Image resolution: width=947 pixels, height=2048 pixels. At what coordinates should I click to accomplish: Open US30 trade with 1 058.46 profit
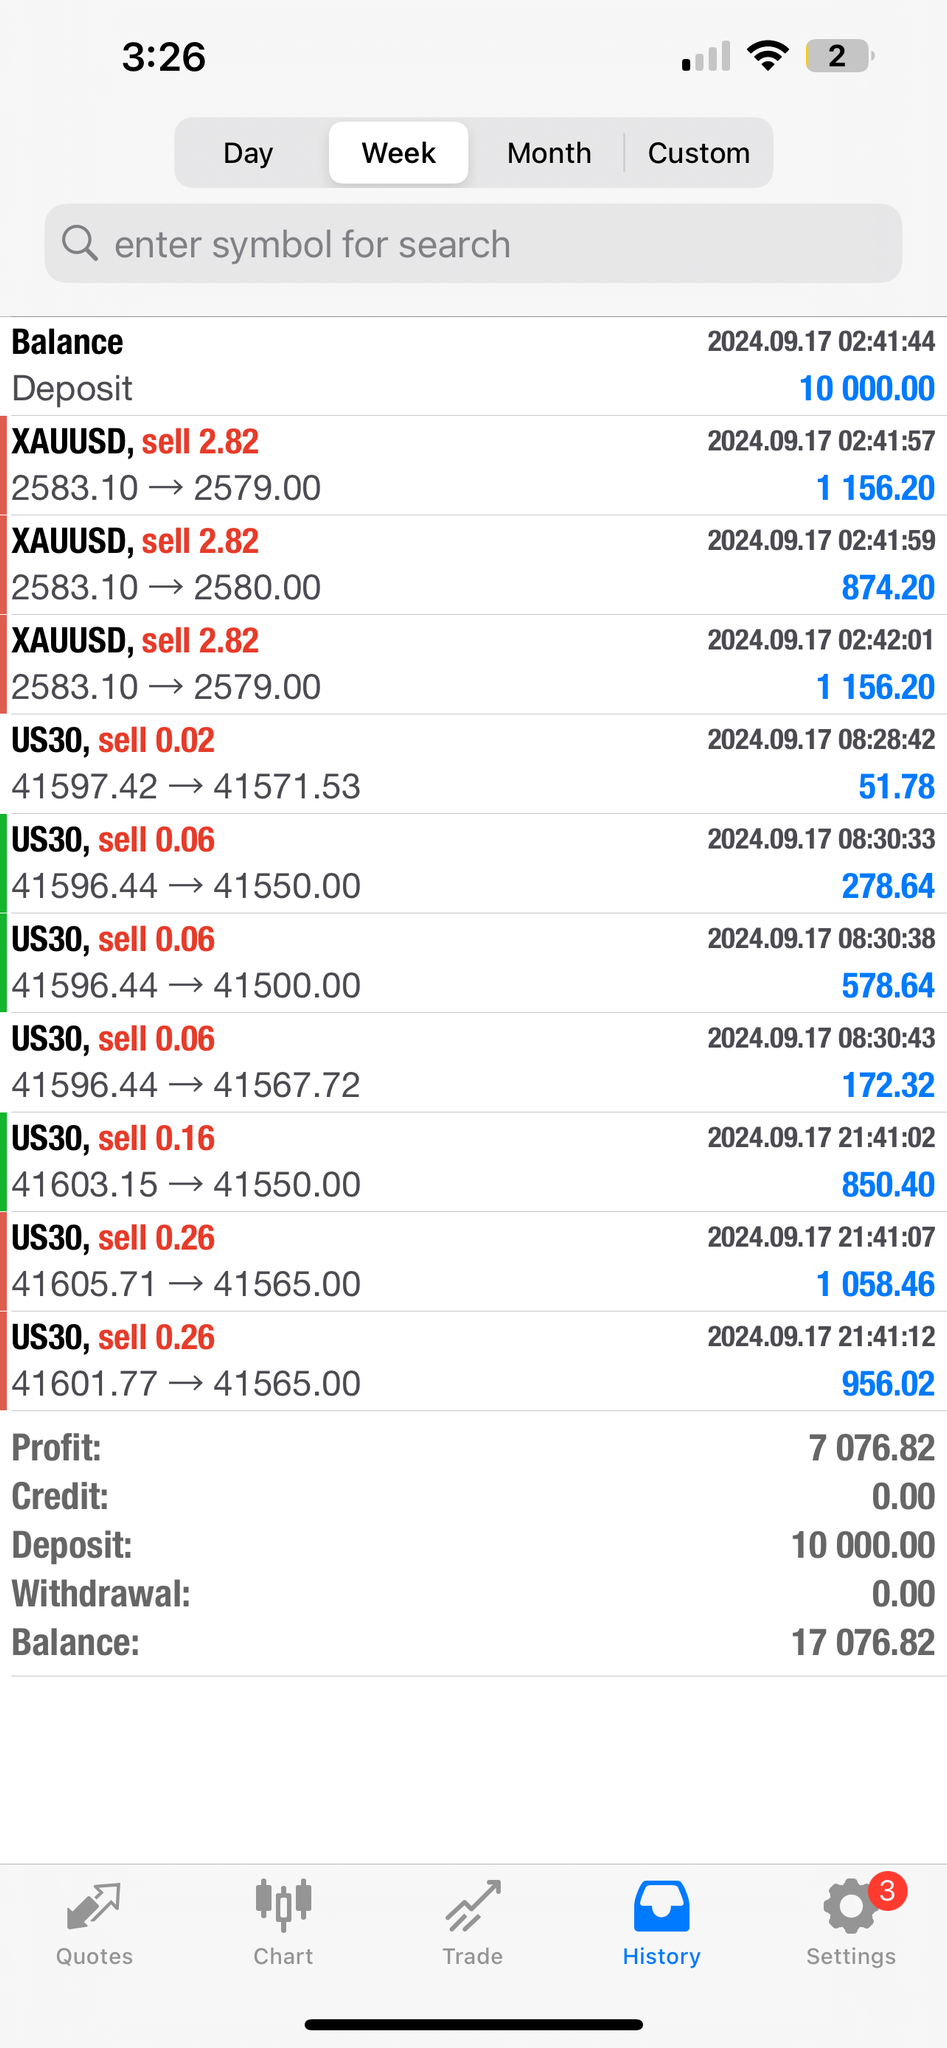(473, 1261)
